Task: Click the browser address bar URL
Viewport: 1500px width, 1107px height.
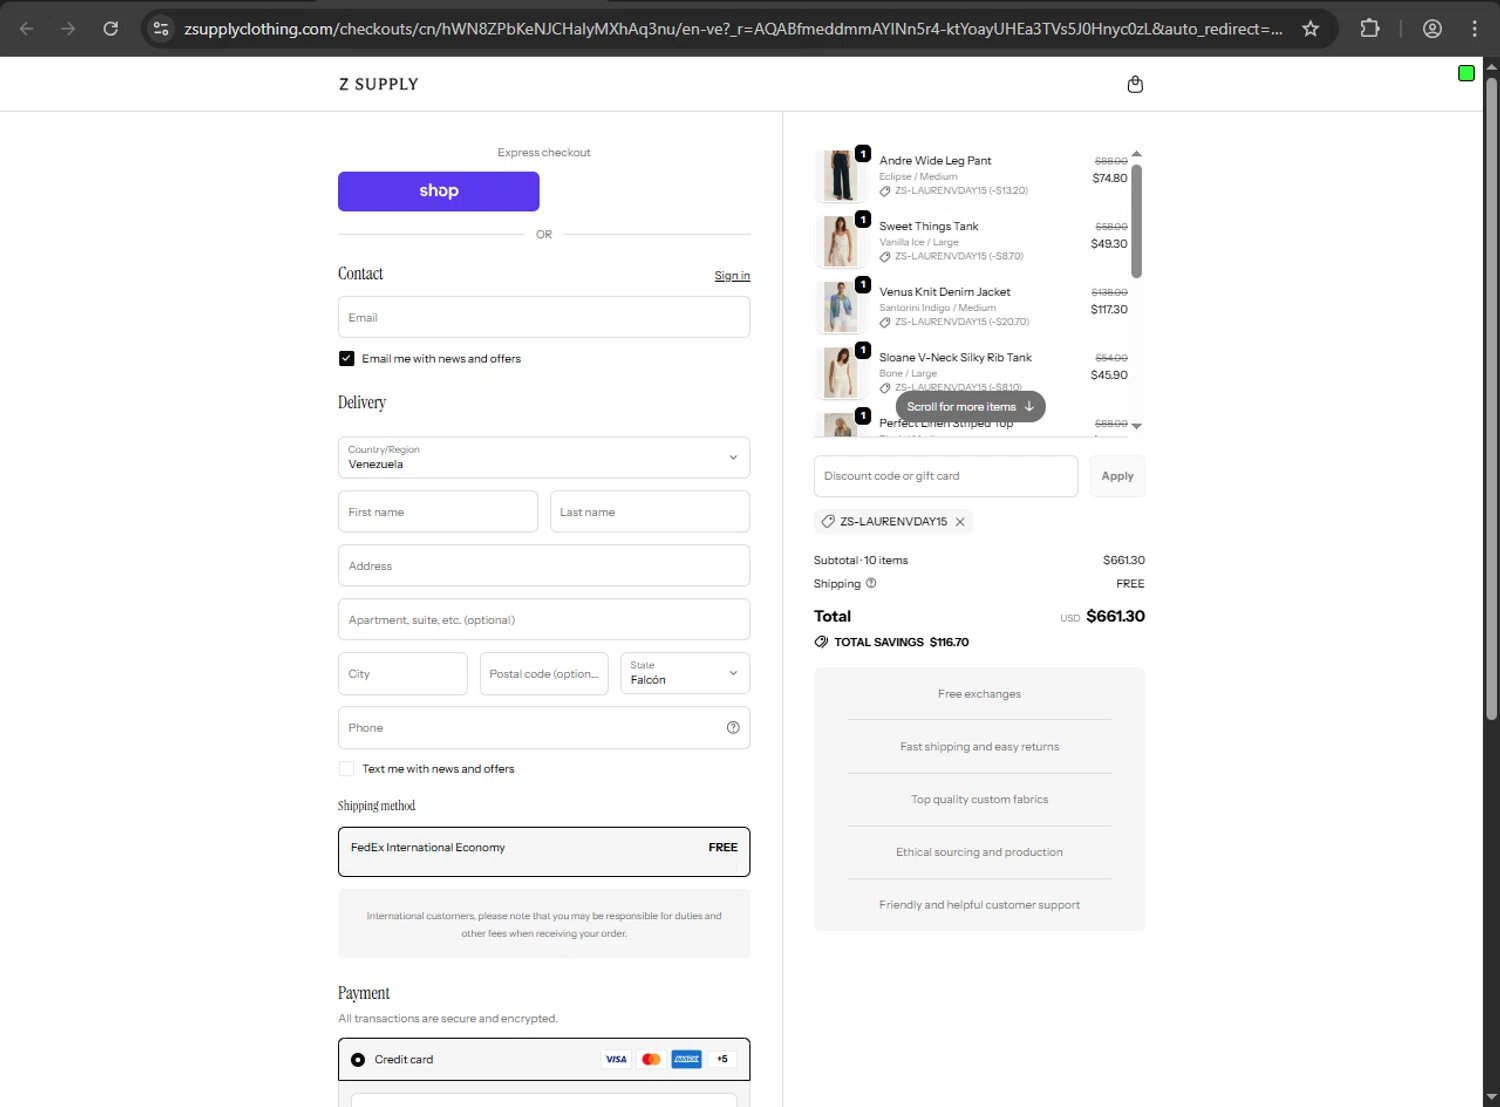Action: (733, 28)
